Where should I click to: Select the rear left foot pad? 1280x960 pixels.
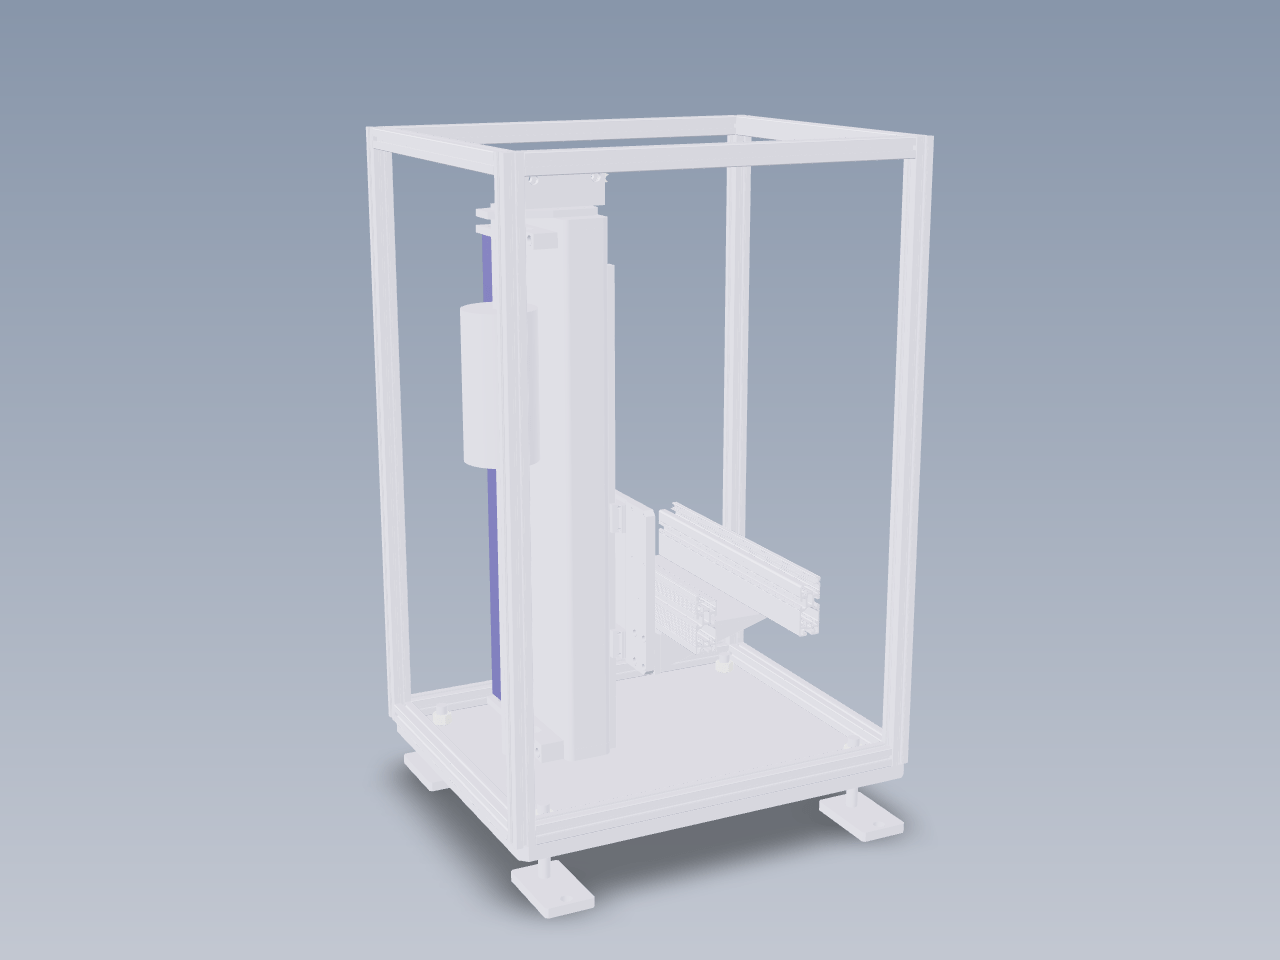coord(427,772)
